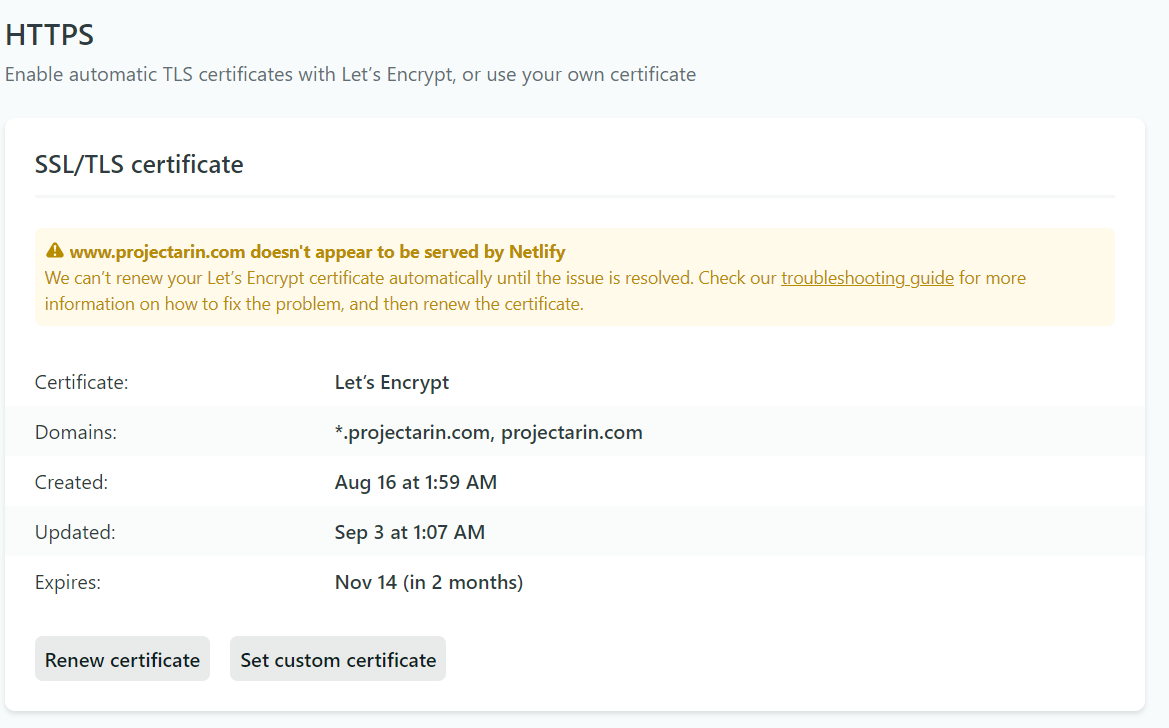
Task: Click the Expires Nov 14 value
Action: (x=428, y=583)
